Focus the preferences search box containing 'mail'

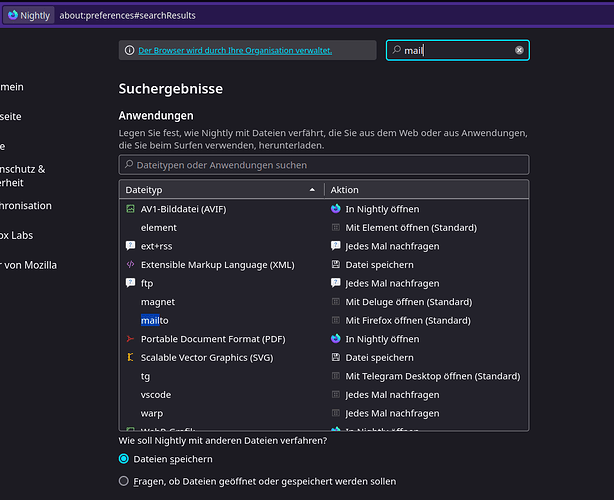pos(458,50)
